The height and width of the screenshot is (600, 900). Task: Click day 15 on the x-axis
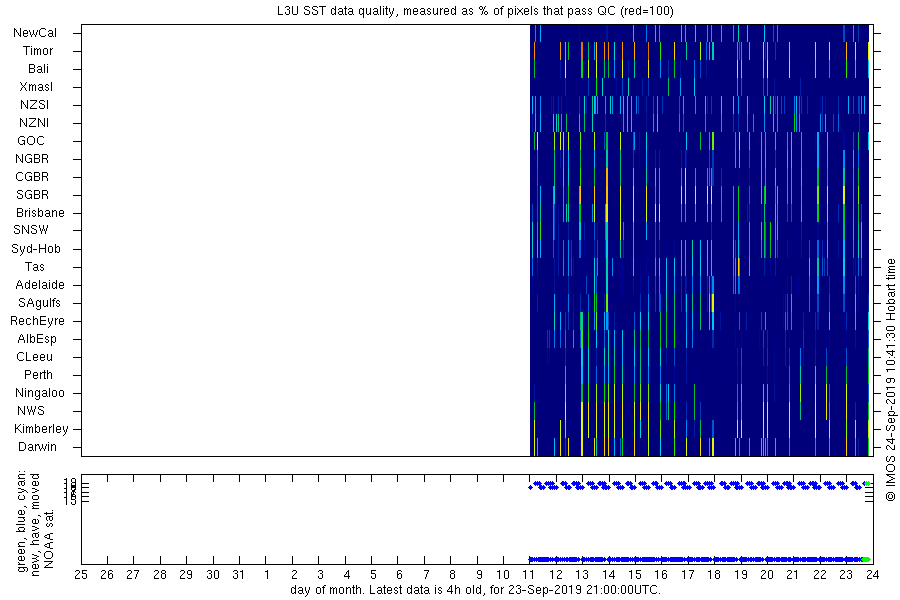click(635, 575)
